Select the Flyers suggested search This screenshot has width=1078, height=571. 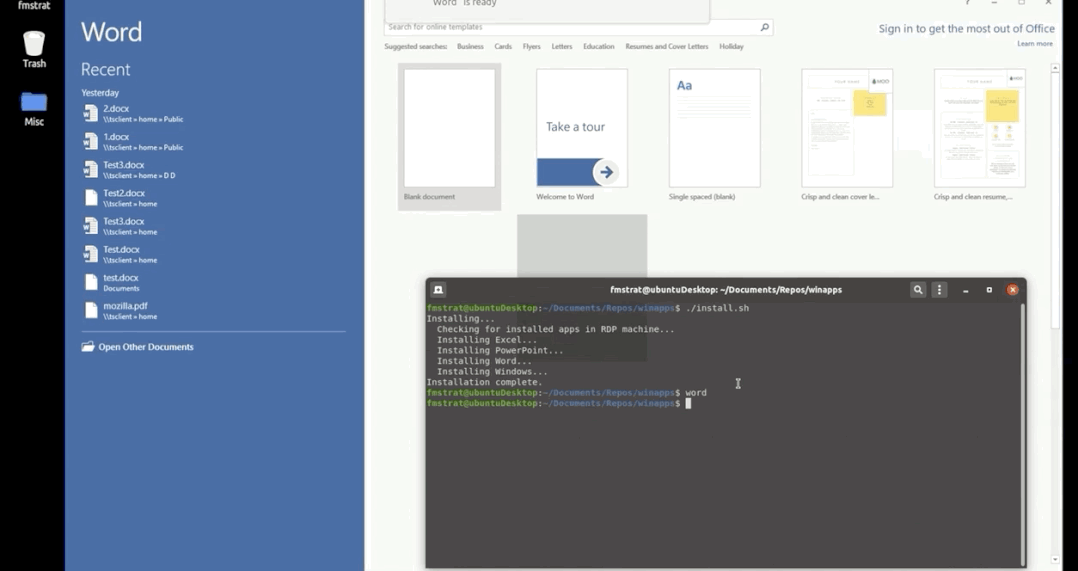[531, 47]
